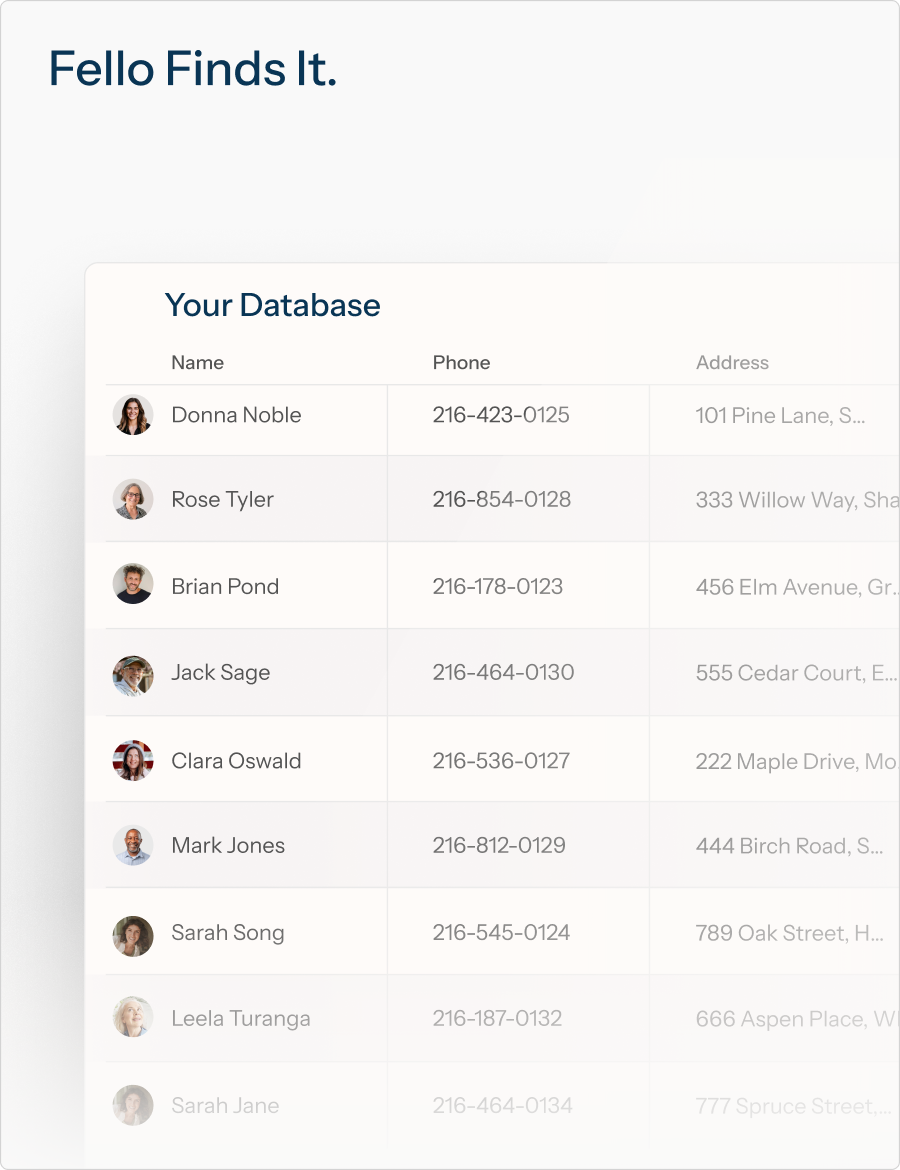900x1170 pixels.
Task: Click the address 777 Spruce Street
Action: tap(793, 1107)
